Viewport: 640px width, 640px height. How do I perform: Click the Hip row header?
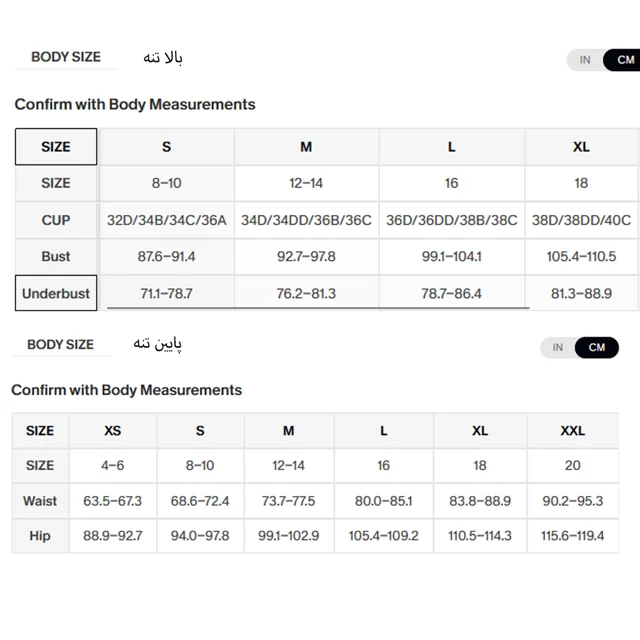40,536
